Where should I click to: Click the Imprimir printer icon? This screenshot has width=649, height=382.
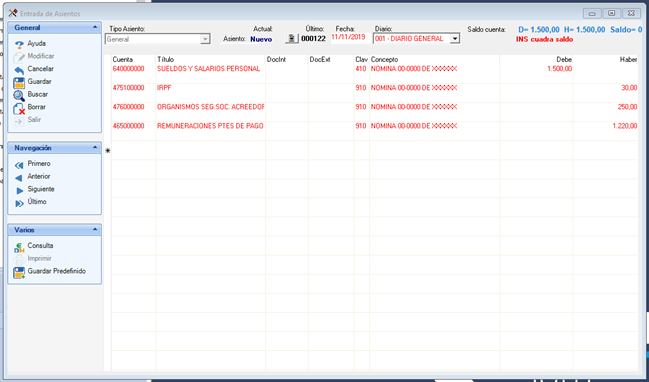click(x=19, y=259)
